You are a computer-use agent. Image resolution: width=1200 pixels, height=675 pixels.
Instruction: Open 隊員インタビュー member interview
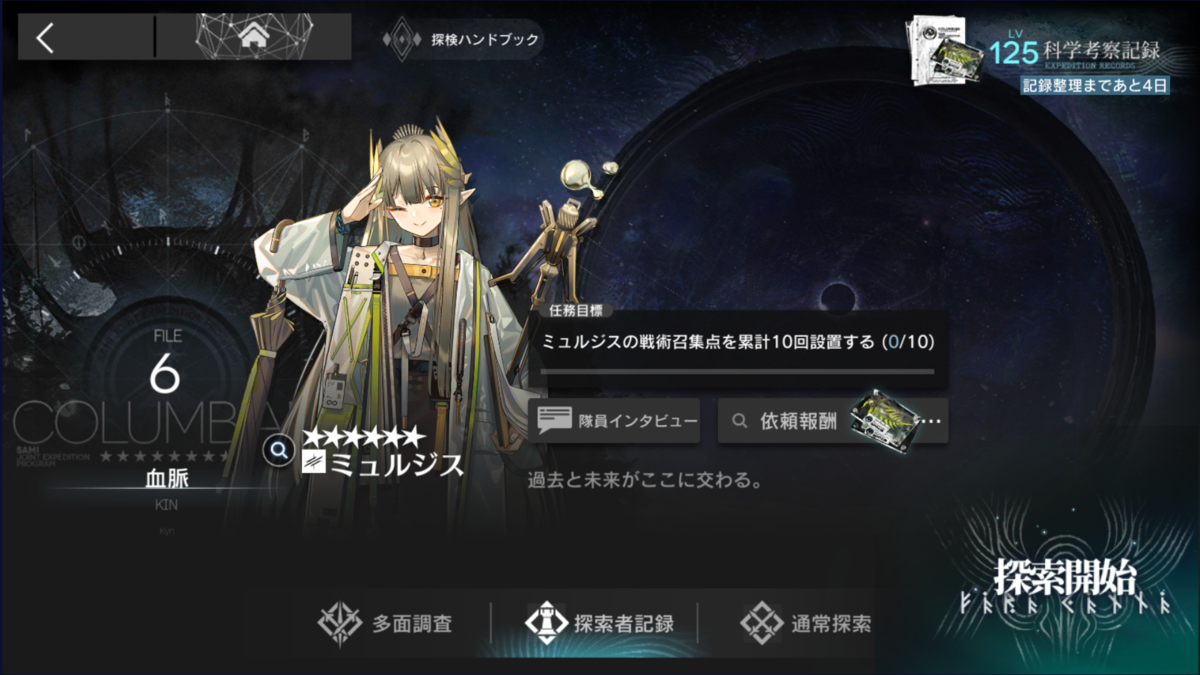[x=614, y=421]
